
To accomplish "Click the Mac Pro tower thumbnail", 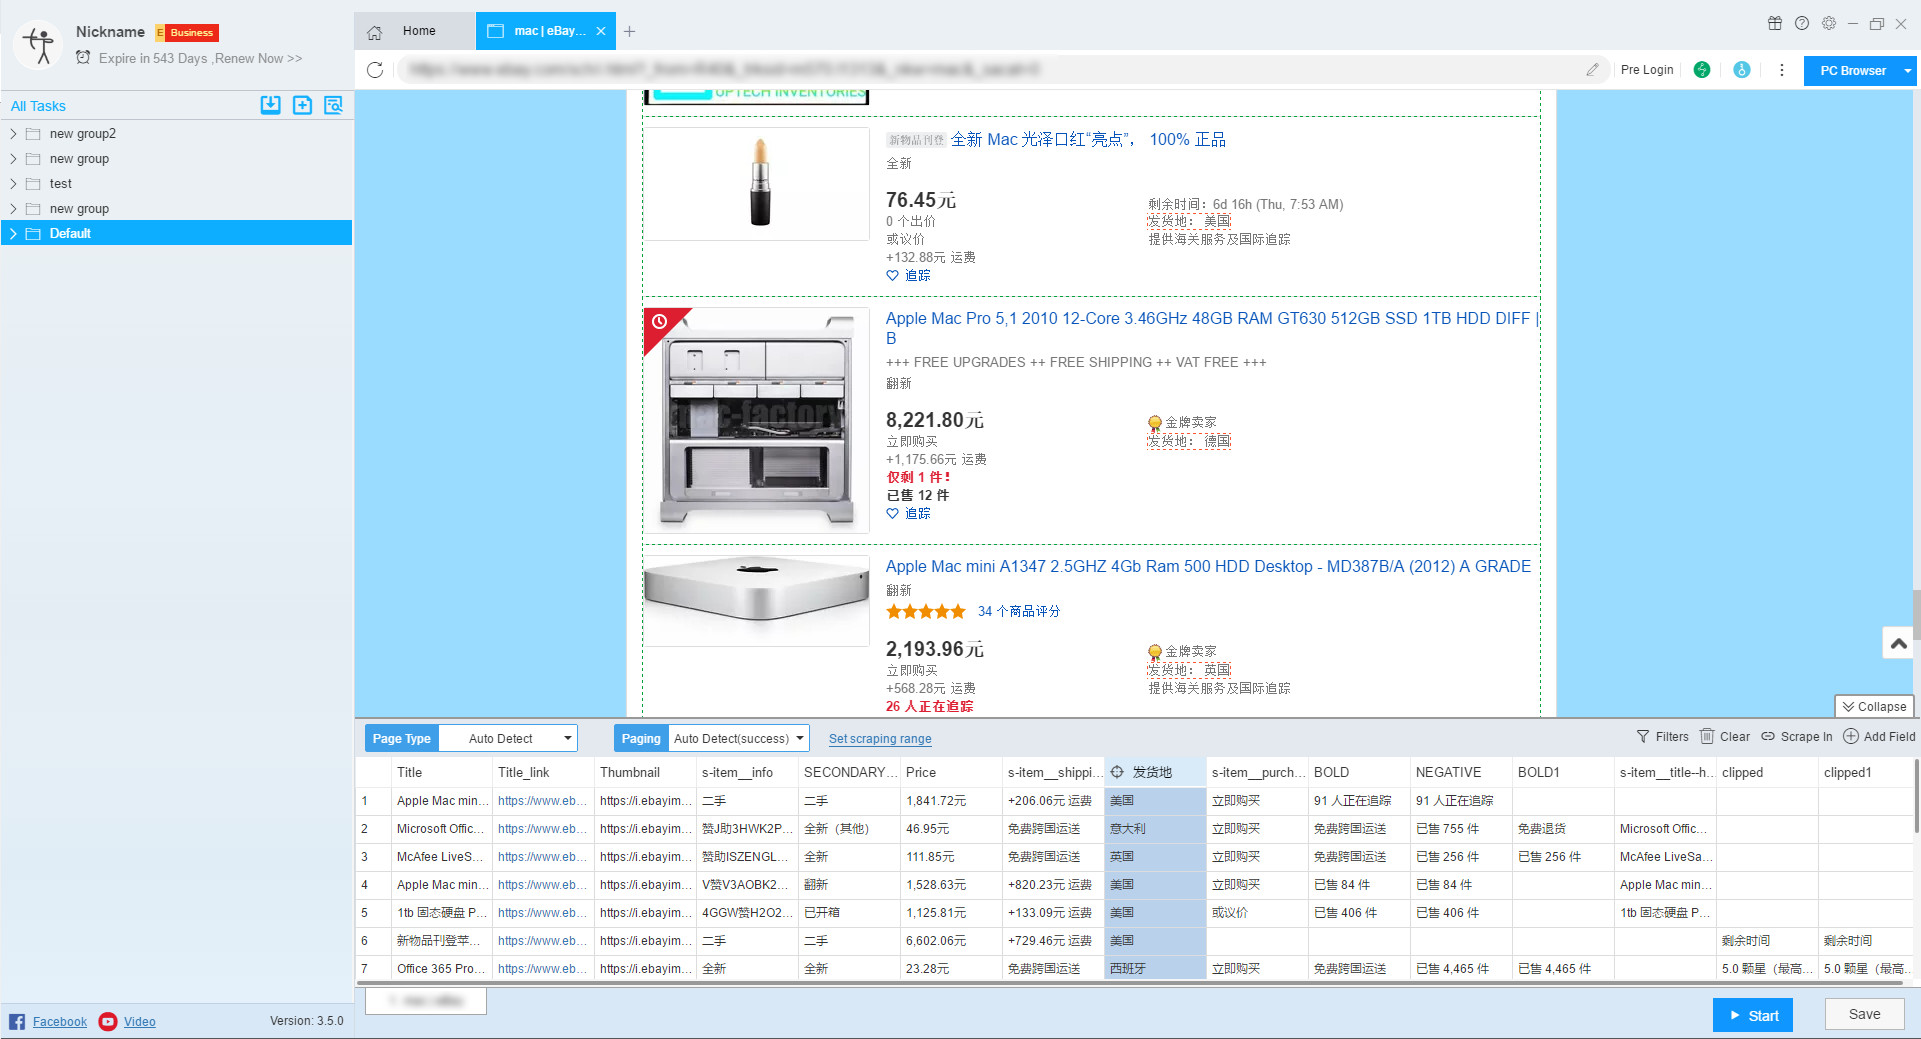I will (757, 420).
